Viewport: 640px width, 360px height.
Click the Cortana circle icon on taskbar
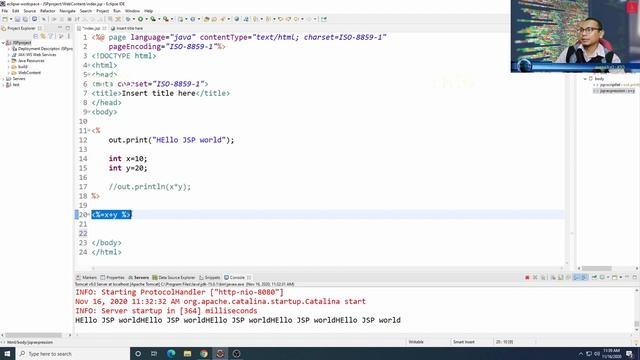138,353
